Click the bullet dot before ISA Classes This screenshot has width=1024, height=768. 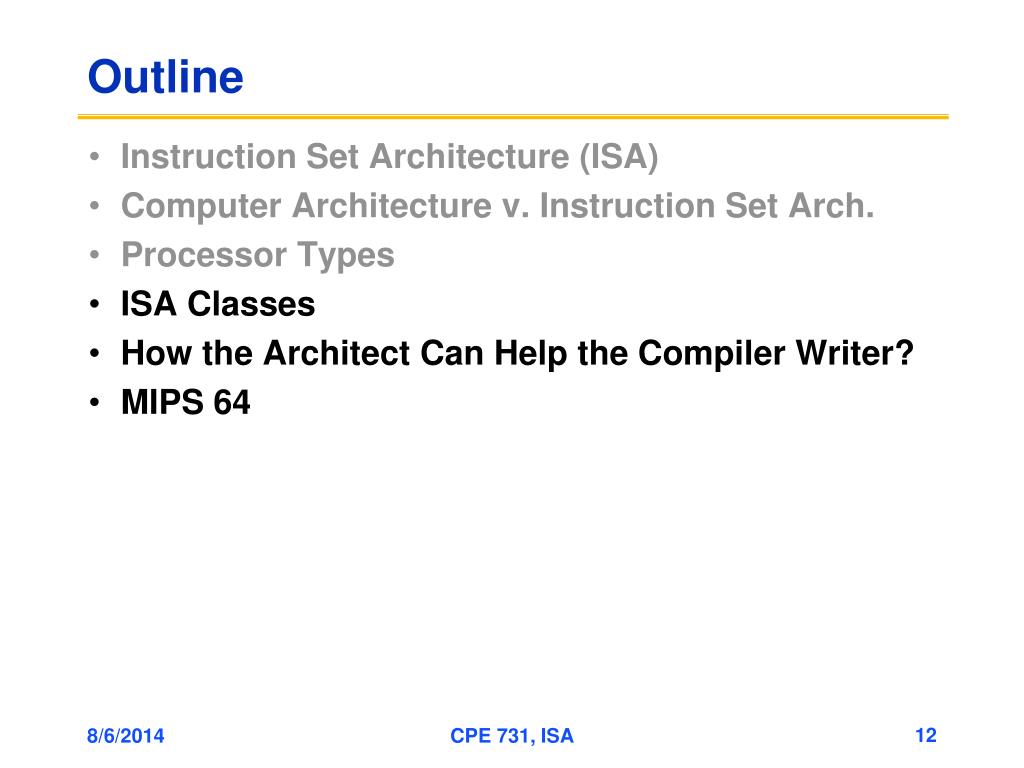coord(95,304)
